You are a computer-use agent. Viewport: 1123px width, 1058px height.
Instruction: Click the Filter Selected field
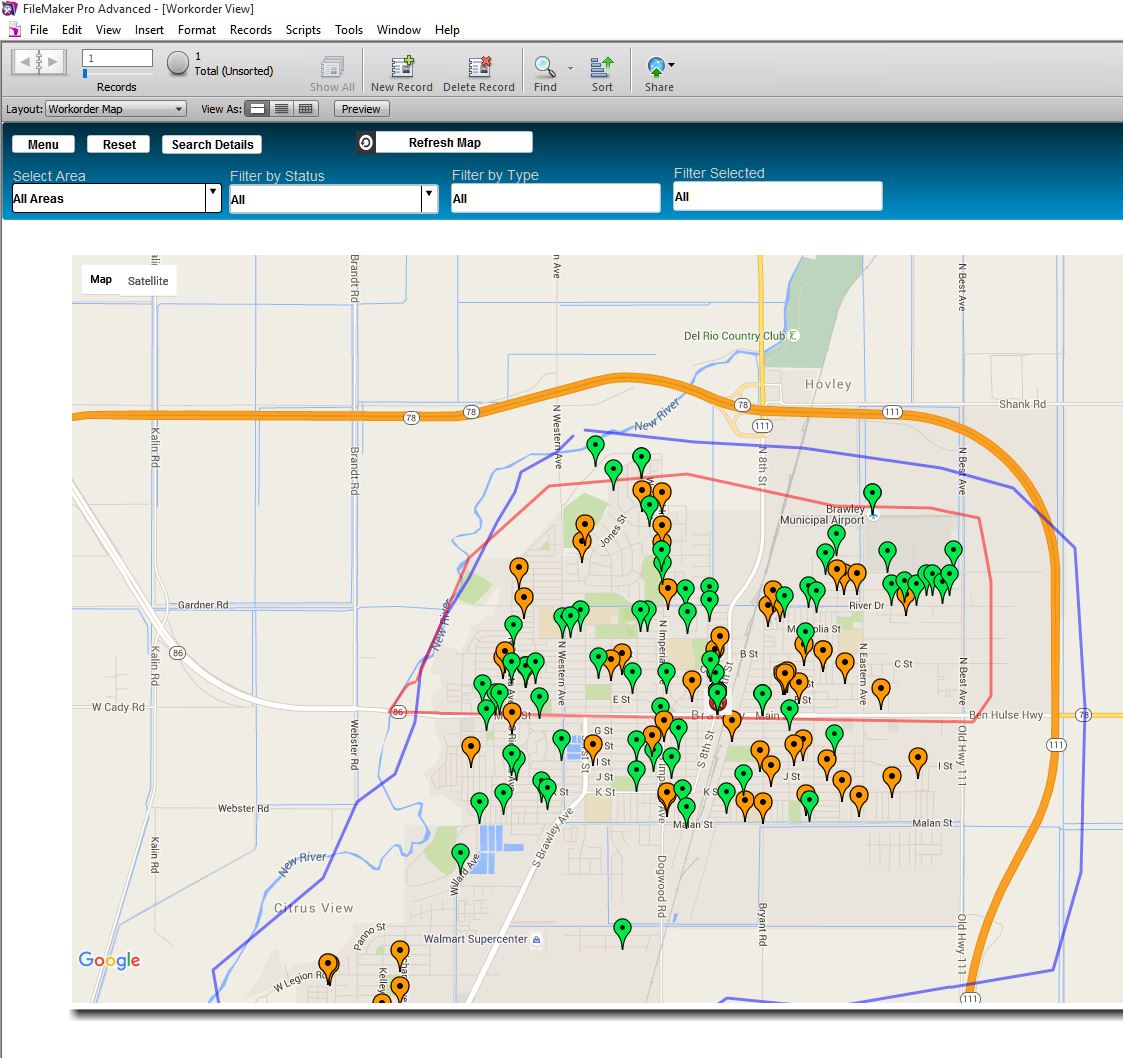(x=778, y=196)
